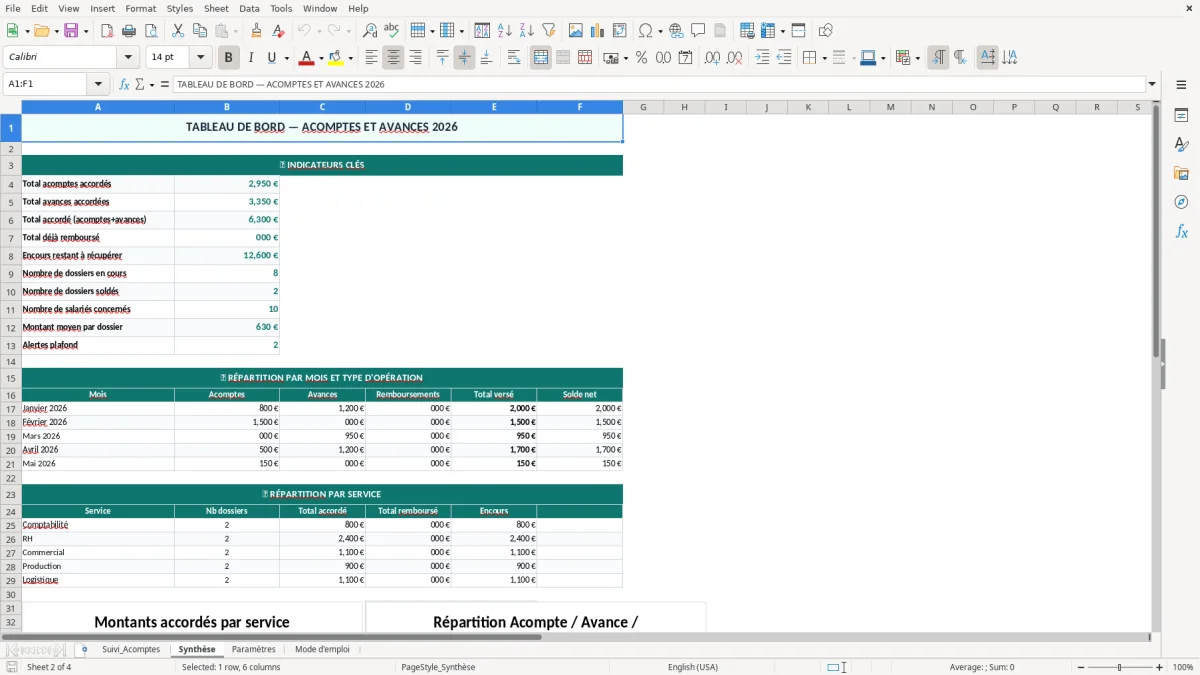Toggle Italic formatting
The height and width of the screenshot is (675, 1200).
250,58
